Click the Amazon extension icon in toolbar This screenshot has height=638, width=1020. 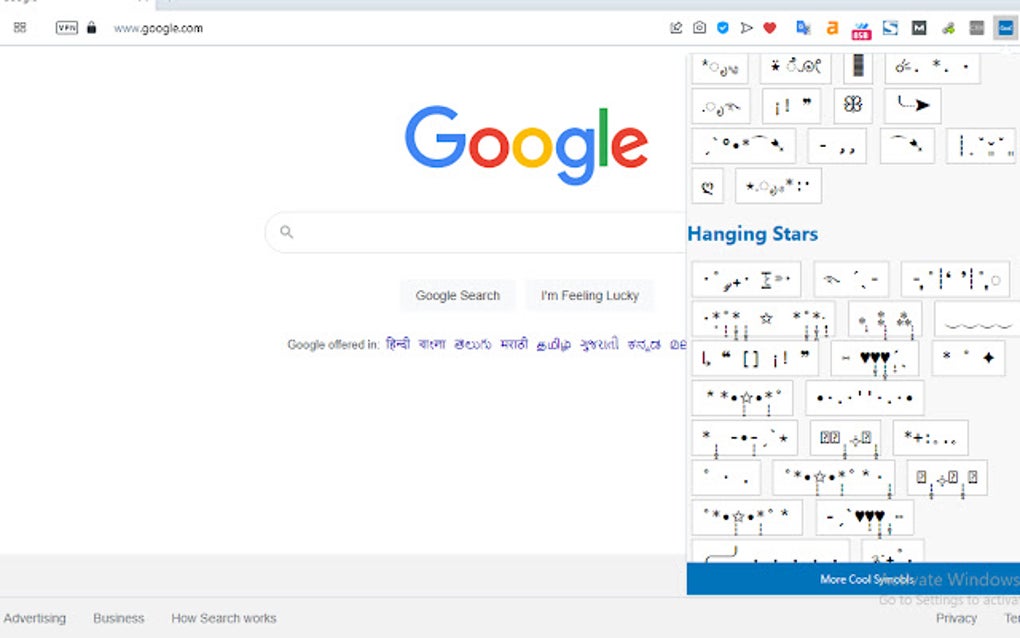pyautogui.click(x=832, y=28)
